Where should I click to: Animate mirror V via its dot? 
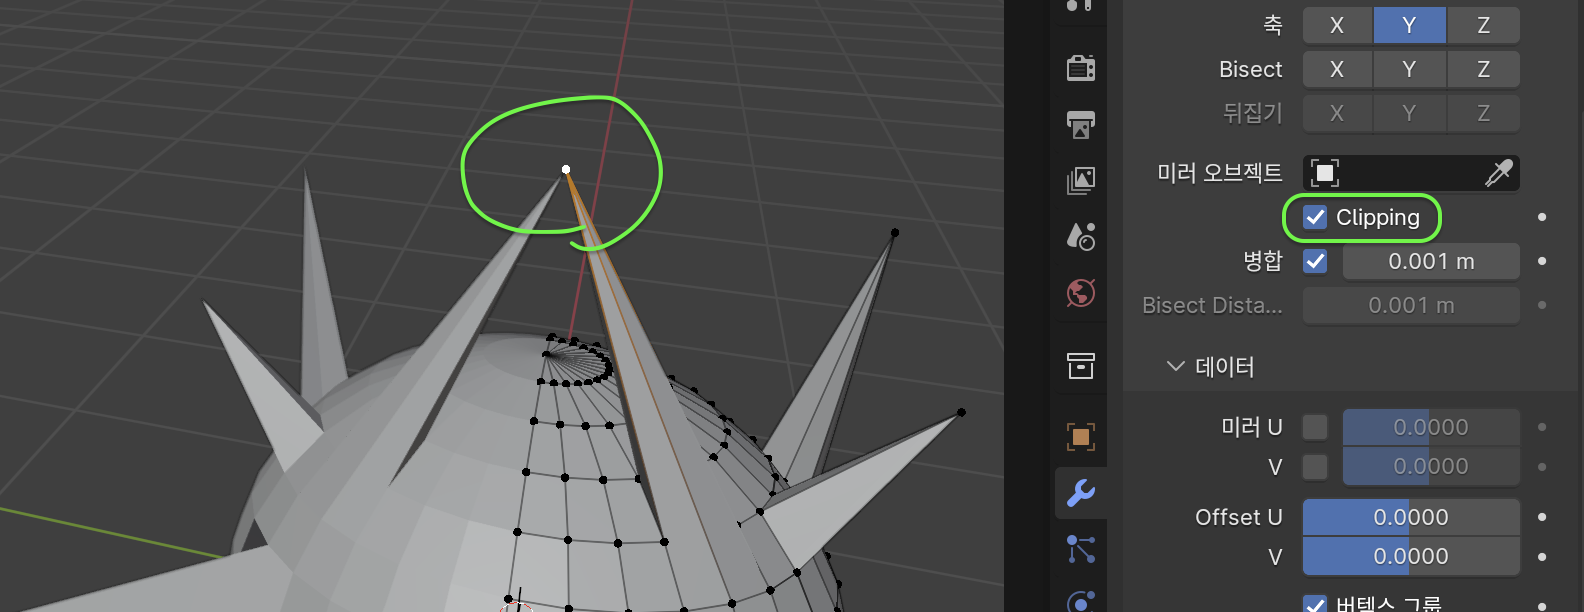(x=1542, y=466)
